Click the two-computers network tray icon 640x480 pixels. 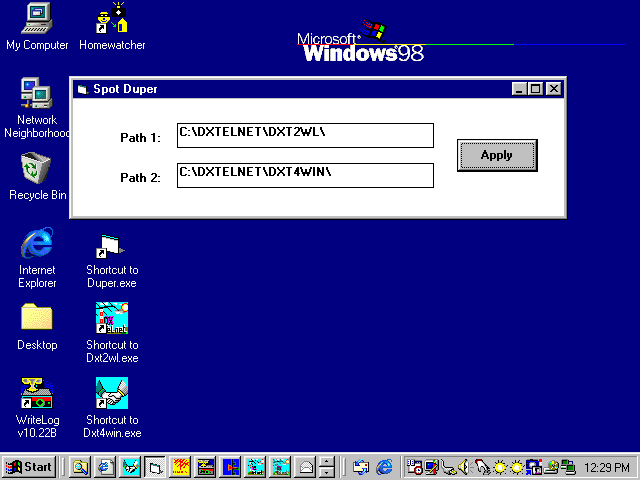tap(568, 467)
